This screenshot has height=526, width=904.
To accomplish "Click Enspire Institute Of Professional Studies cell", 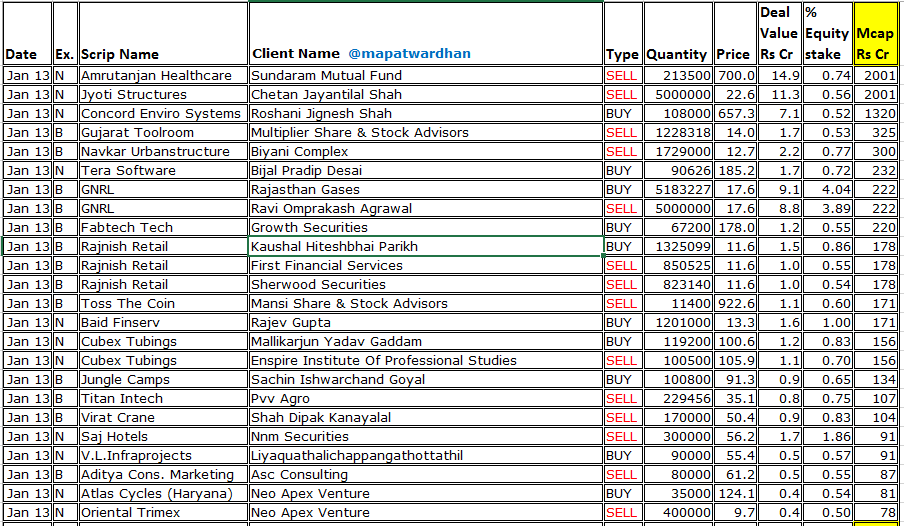I will [425, 361].
